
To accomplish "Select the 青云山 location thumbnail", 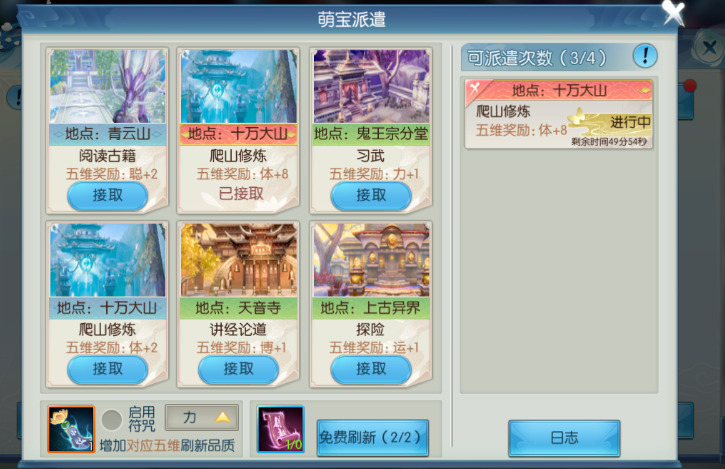I will 107,86.
